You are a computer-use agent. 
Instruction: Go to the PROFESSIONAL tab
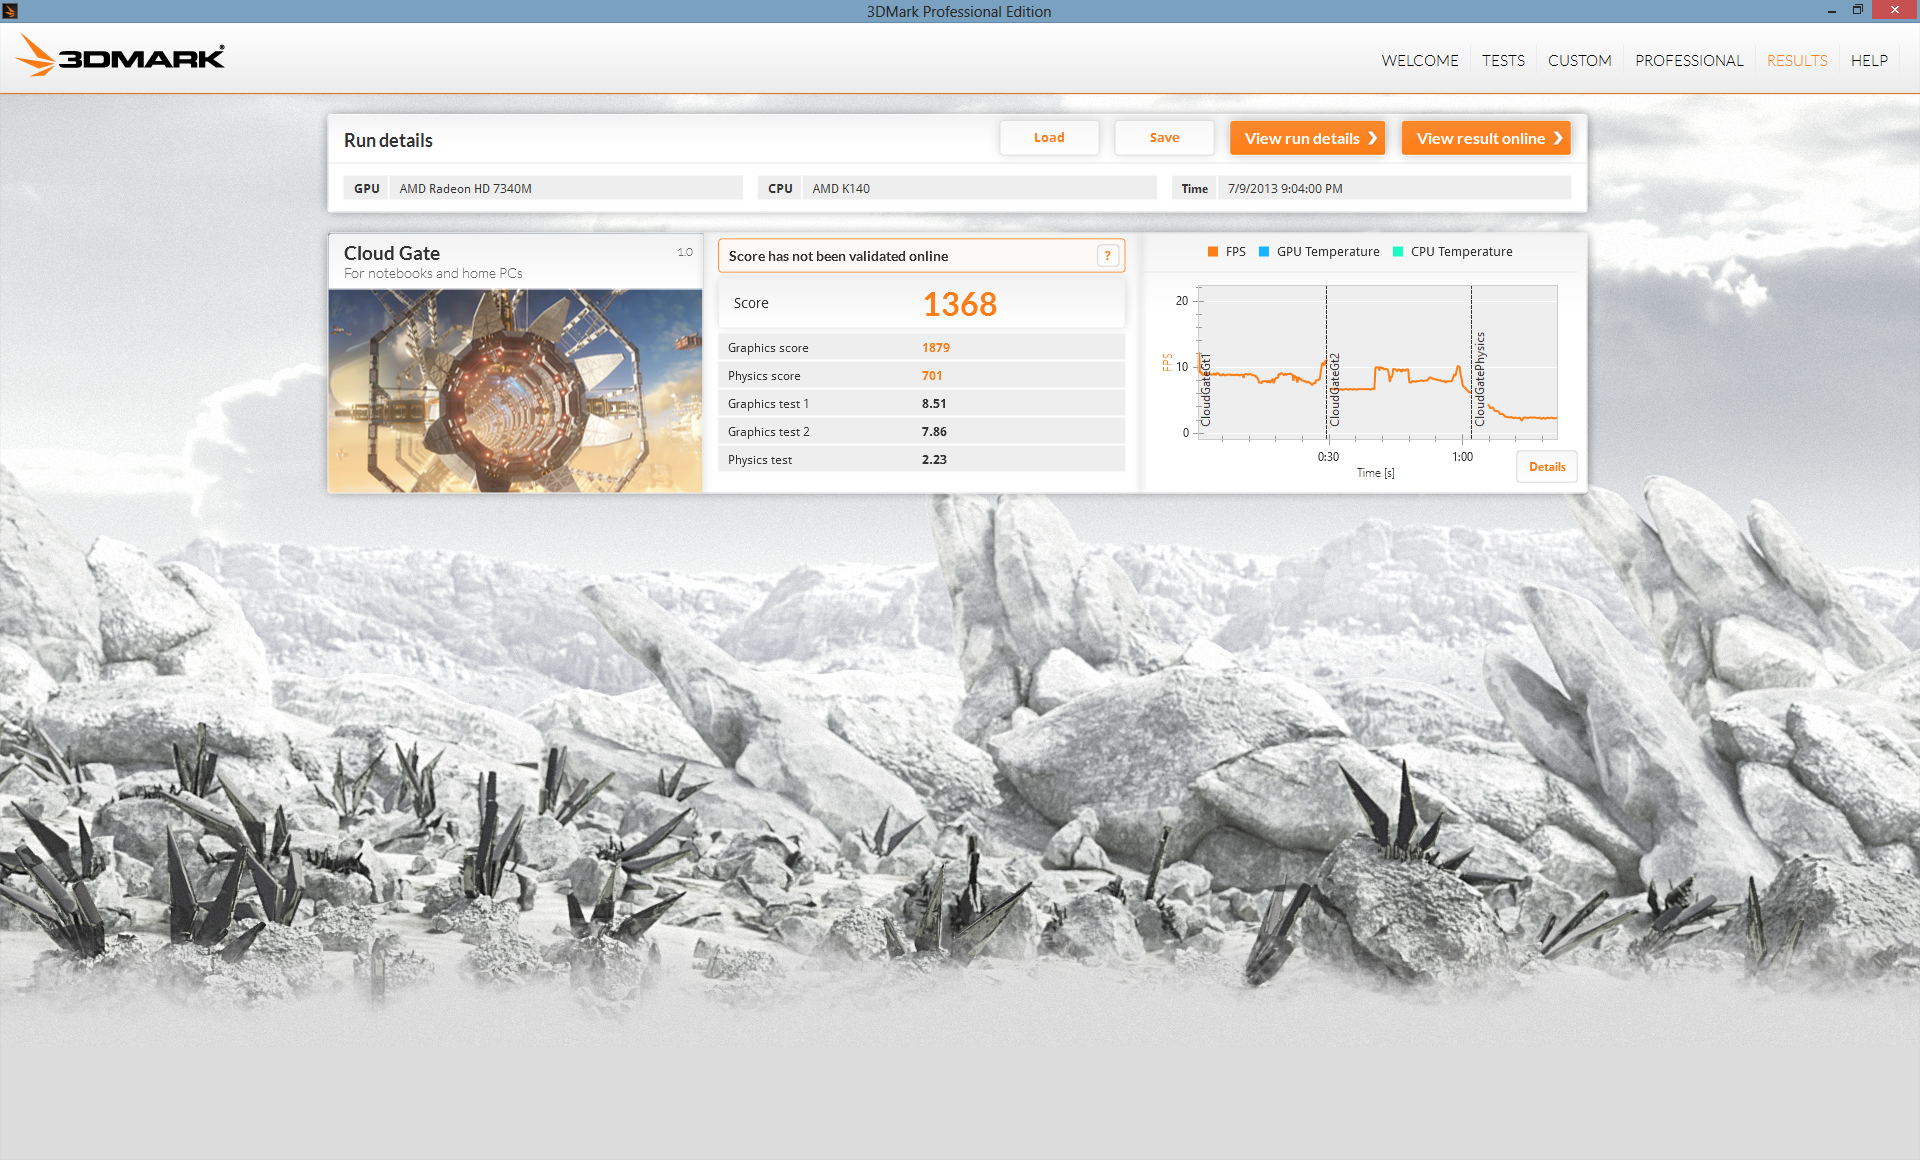(x=1689, y=60)
